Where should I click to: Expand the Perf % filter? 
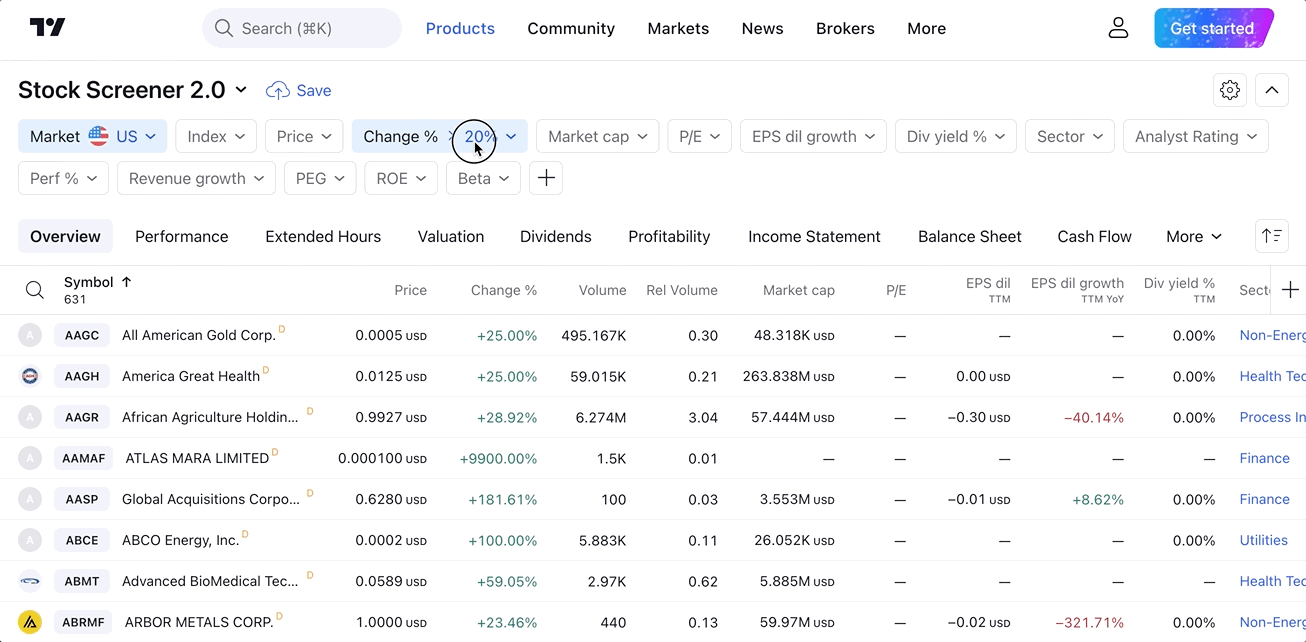(x=63, y=178)
